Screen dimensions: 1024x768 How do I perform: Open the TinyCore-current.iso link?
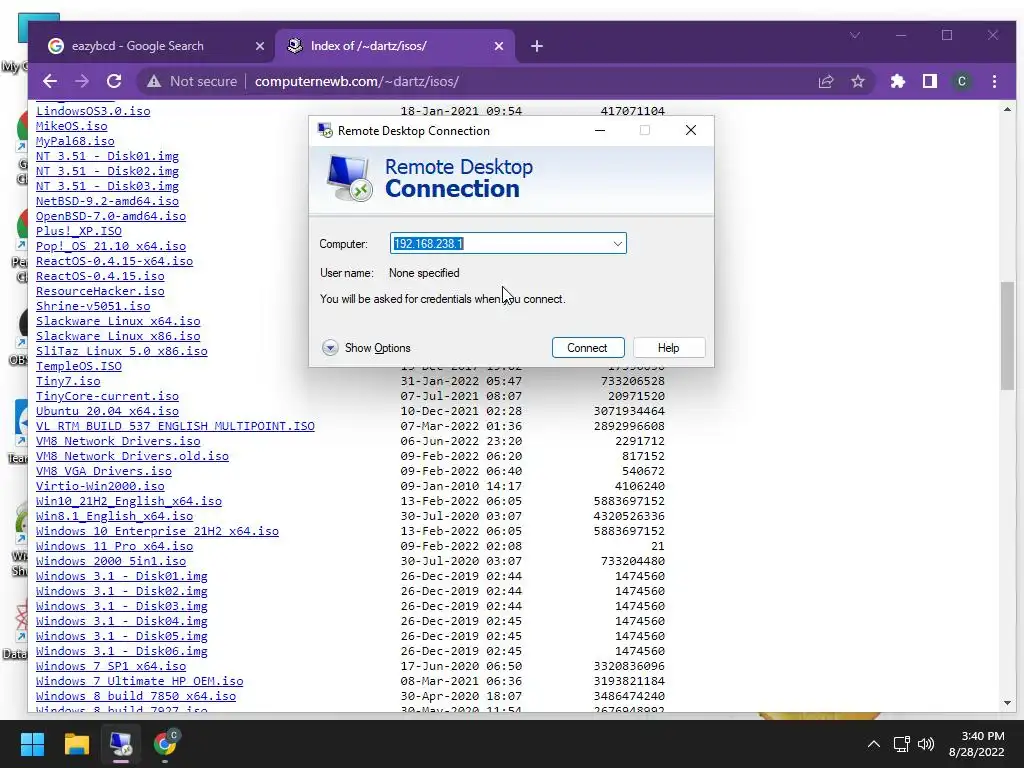pos(107,396)
